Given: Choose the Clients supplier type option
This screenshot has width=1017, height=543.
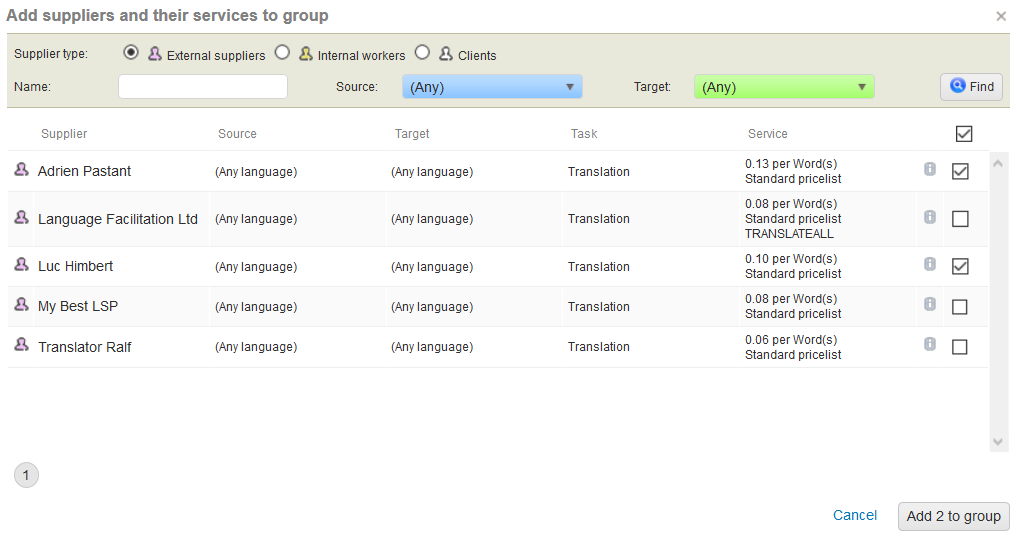Looking at the screenshot, I should (423, 53).
